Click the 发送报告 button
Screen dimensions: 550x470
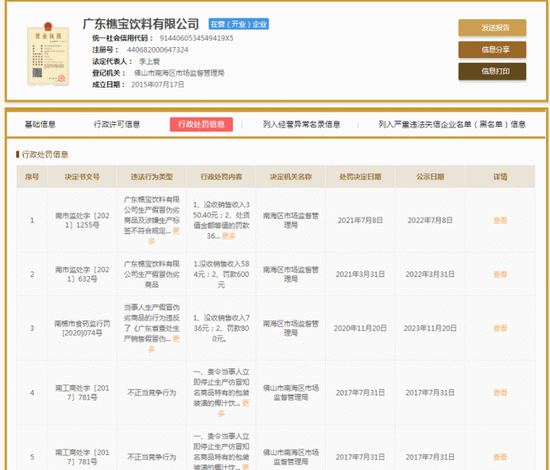492,28
